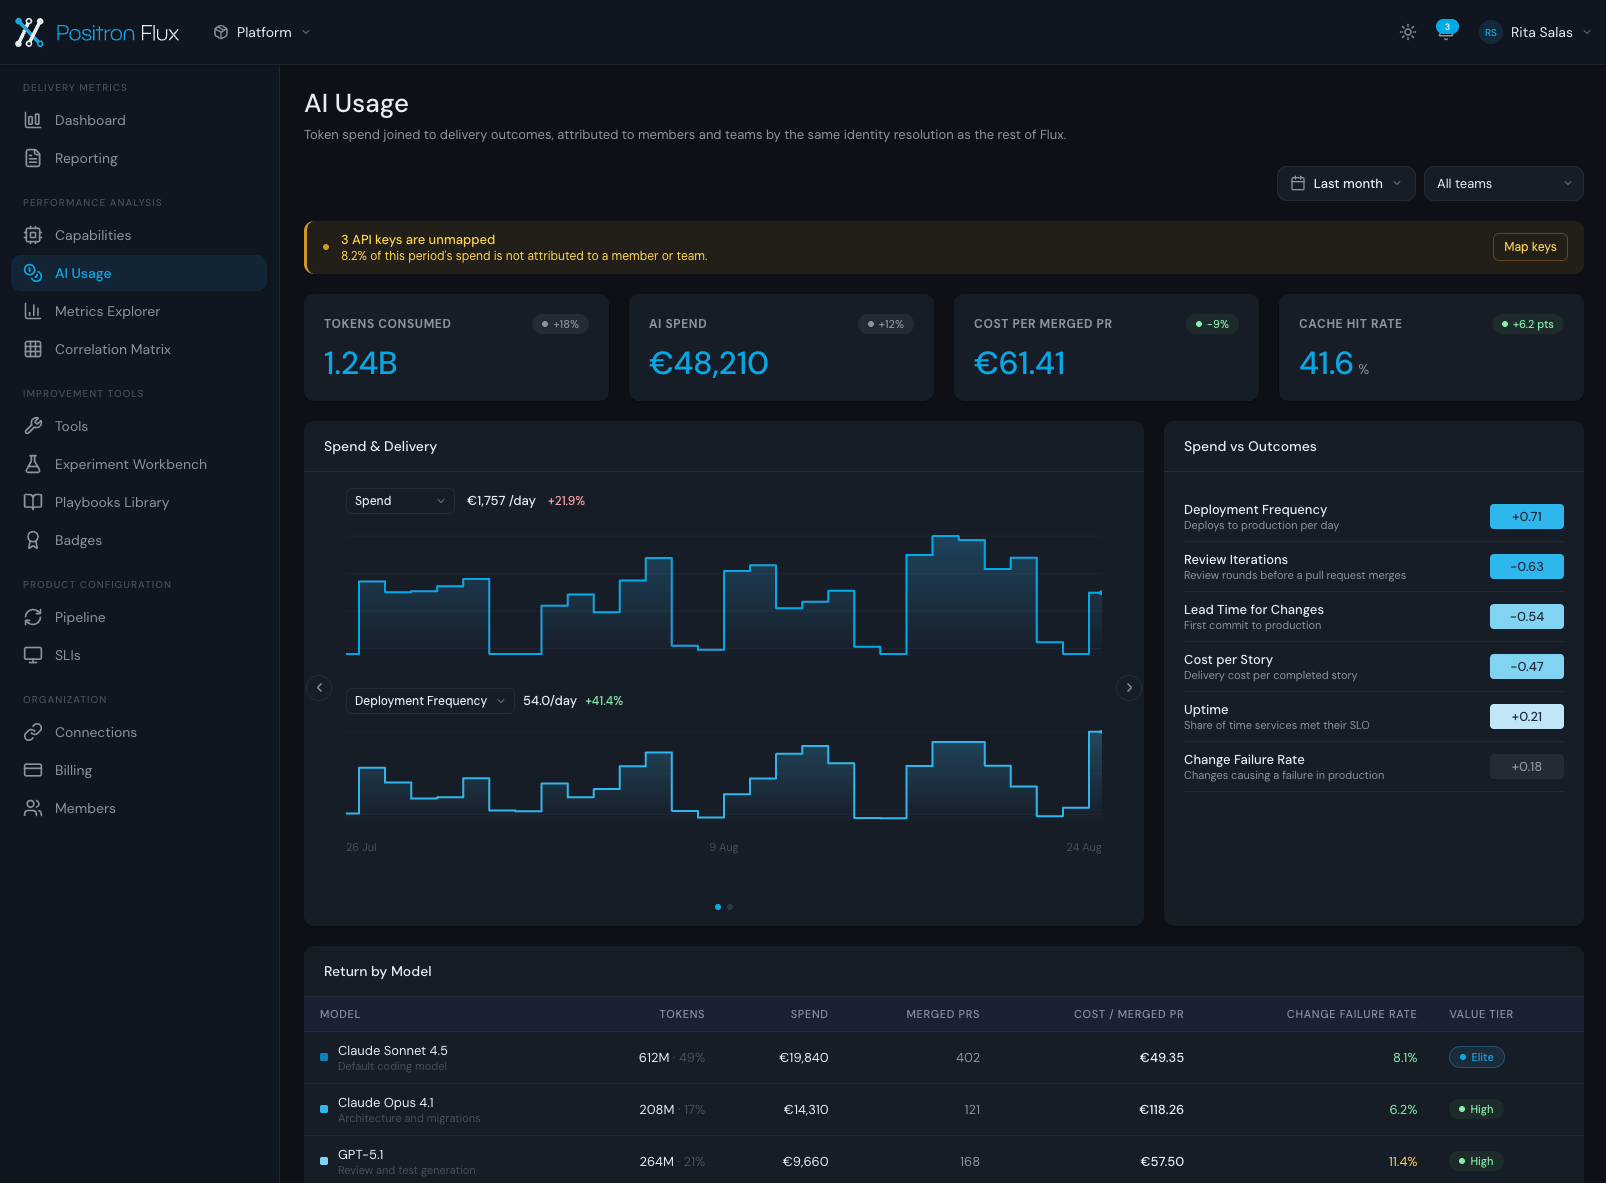Image resolution: width=1606 pixels, height=1183 pixels.
Task: Click the -0.63 Review Iterations correlation swatch
Action: coord(1527,567)
